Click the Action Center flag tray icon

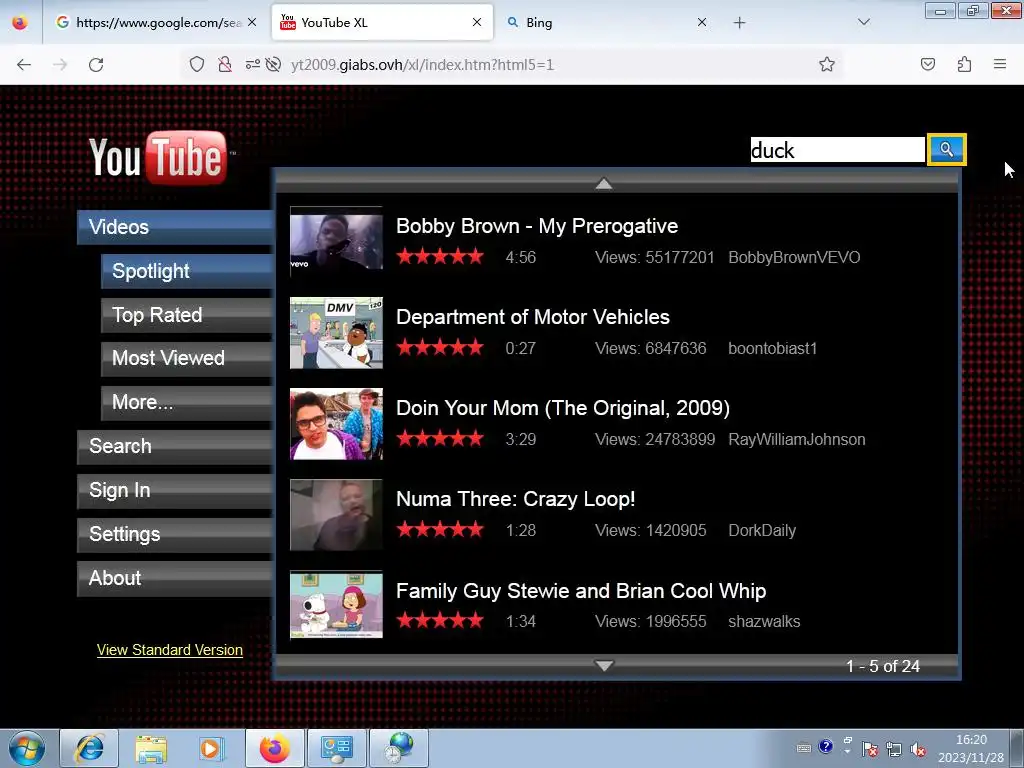click(869, 749)
